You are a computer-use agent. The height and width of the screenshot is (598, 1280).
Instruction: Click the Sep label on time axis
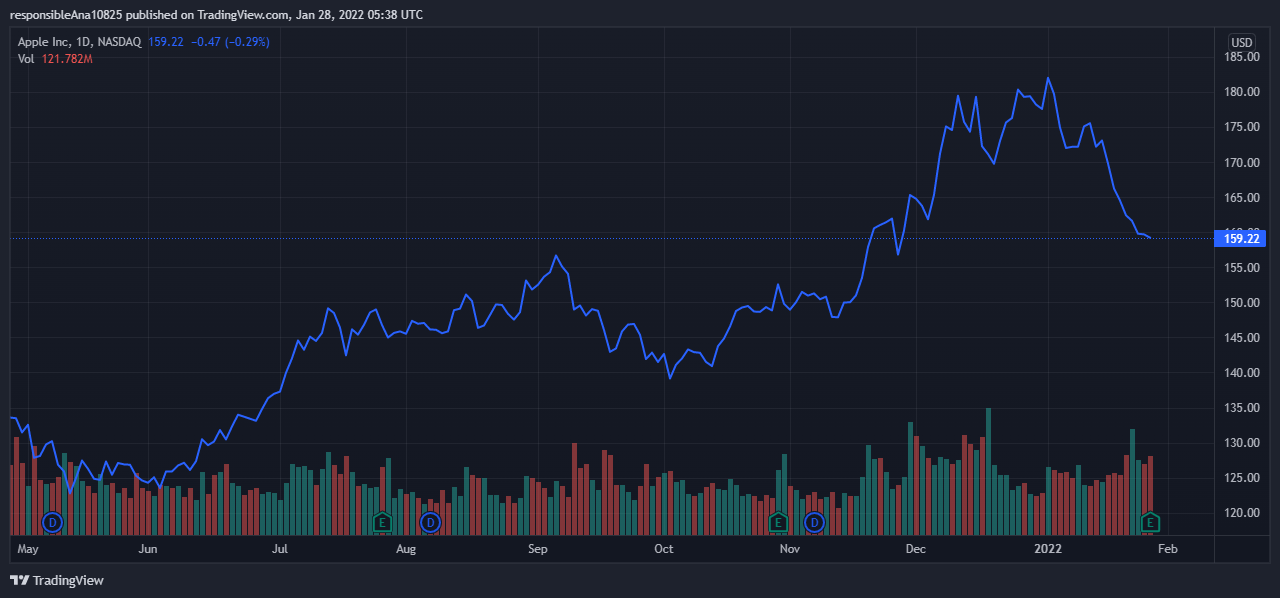(x=537, y=549)
